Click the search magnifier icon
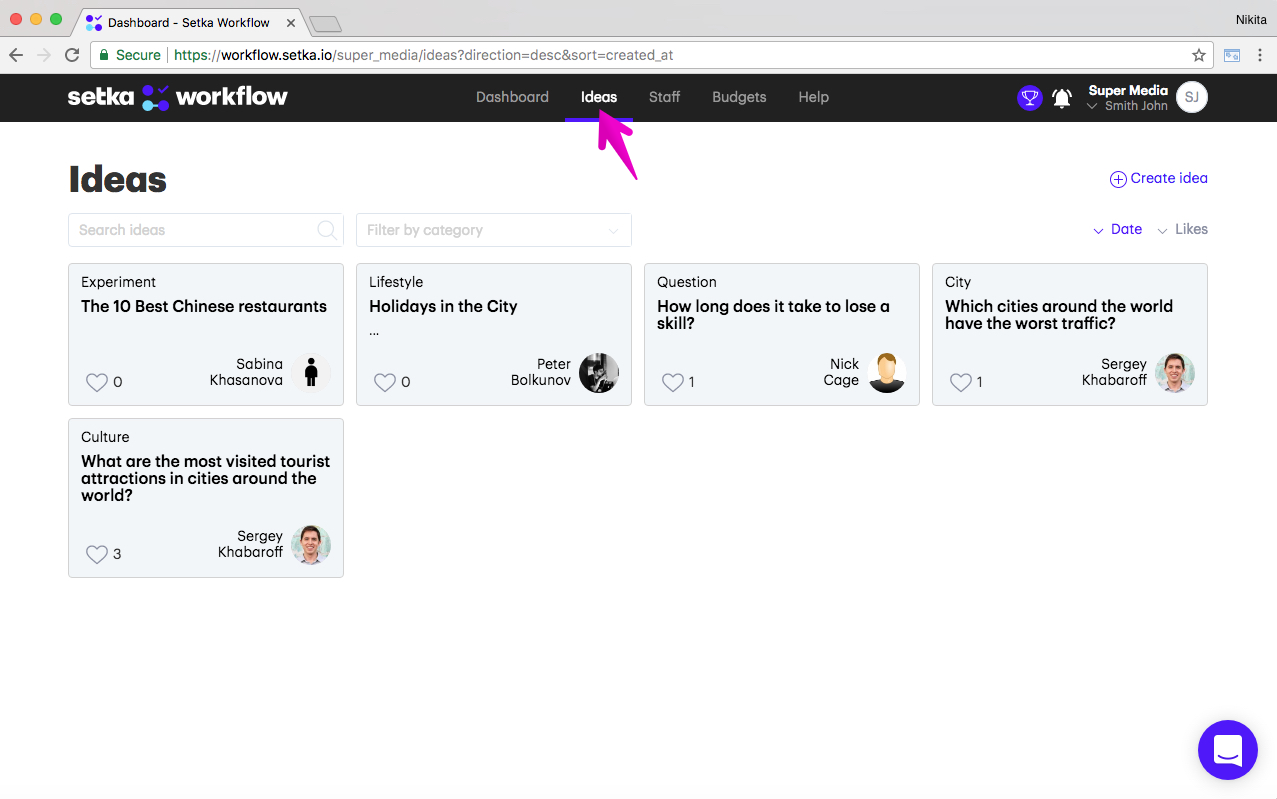 pos(327,230)
